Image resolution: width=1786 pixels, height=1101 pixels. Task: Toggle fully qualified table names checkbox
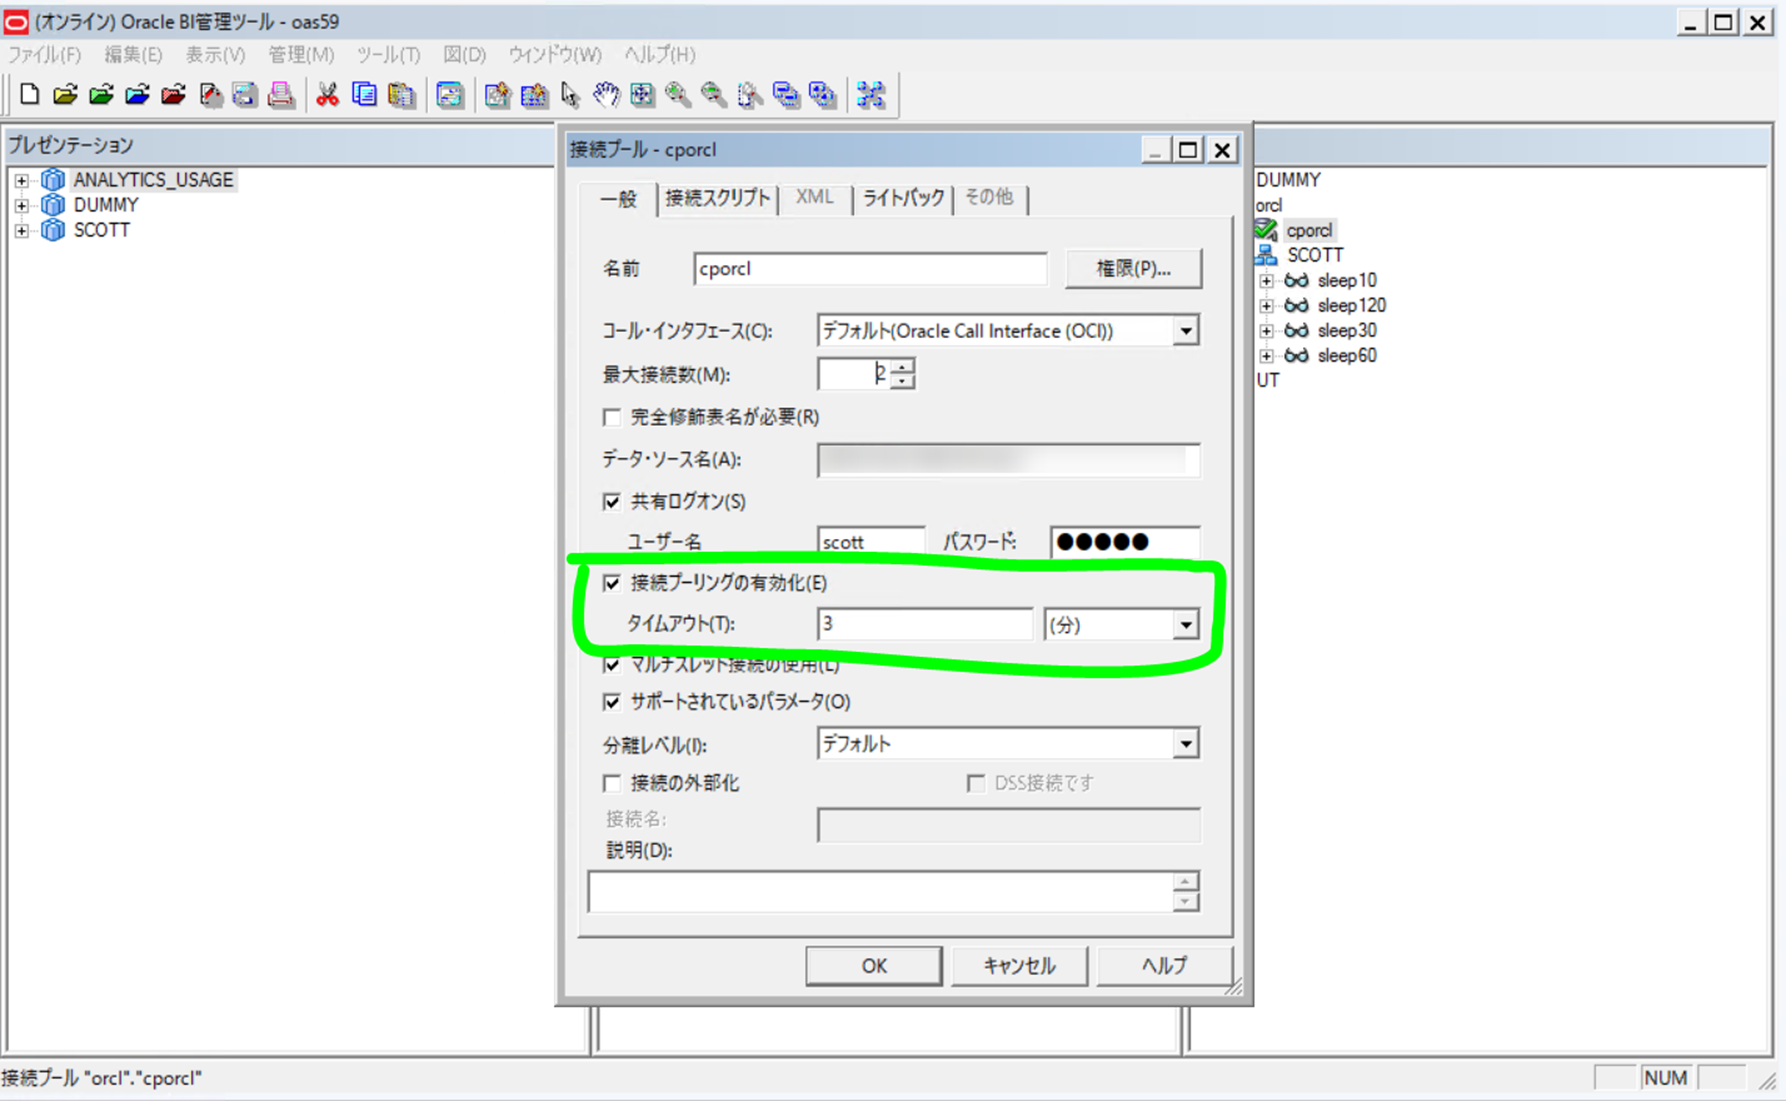pos(611,417)
